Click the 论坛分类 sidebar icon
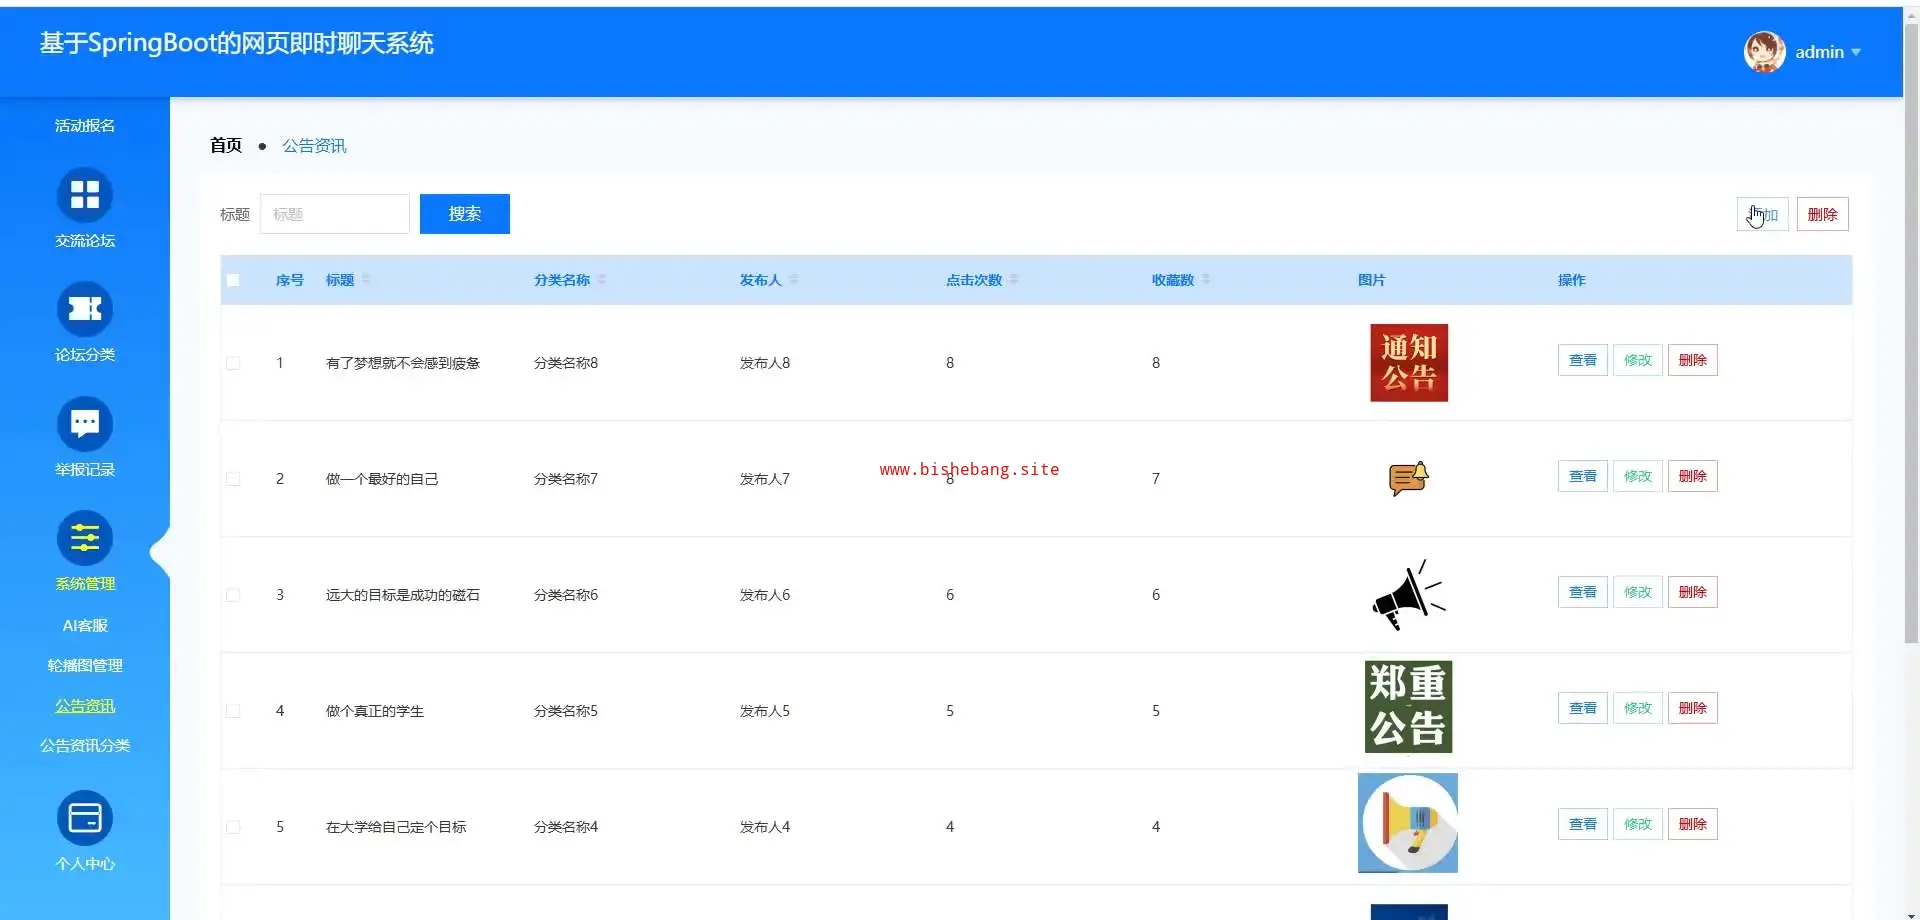The image size is (1920, 920). point(85,310)
